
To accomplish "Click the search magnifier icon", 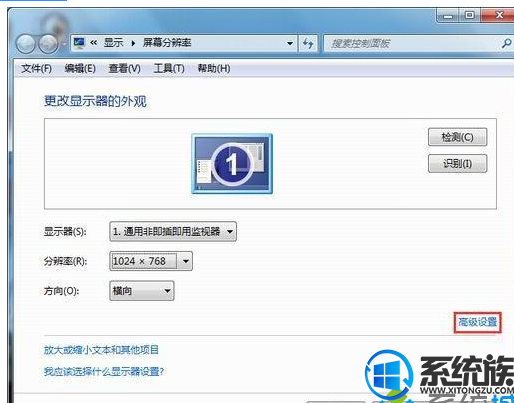I will click(506, 43).
